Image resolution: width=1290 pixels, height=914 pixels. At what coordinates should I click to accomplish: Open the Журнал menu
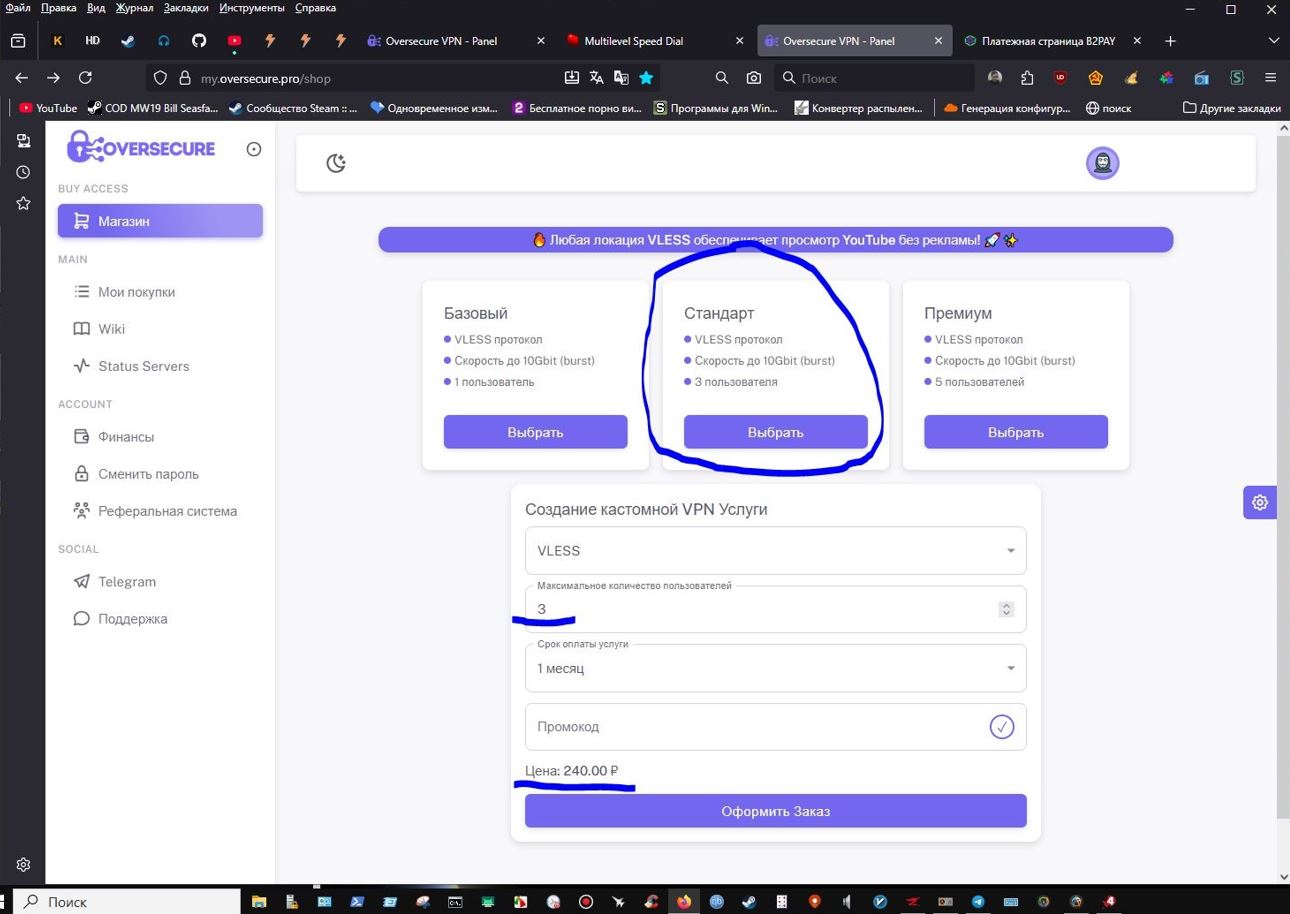(134, 8)
